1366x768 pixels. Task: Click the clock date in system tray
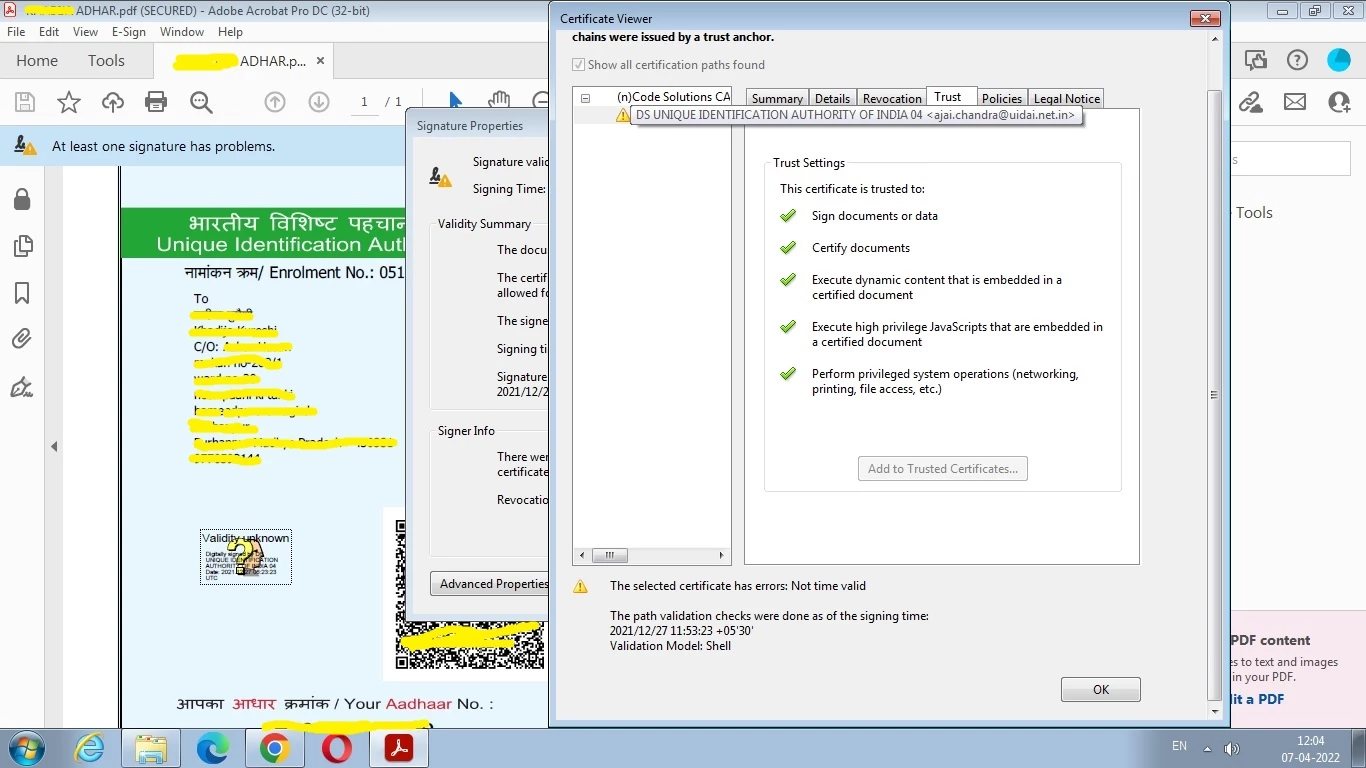point(1310,749)
